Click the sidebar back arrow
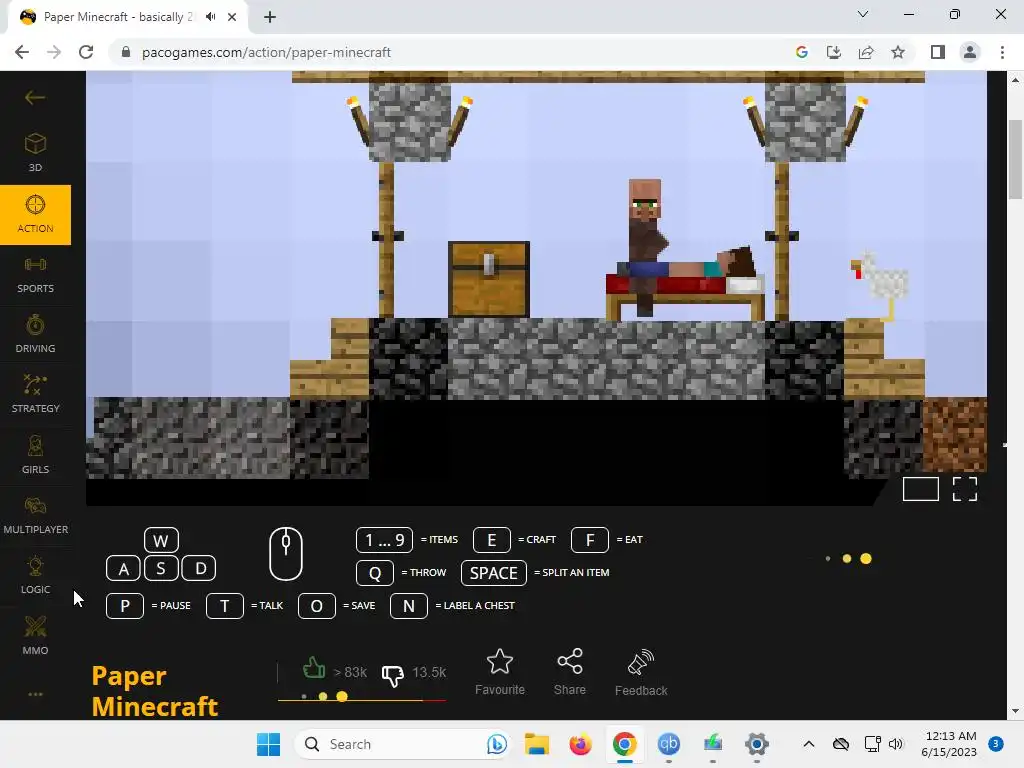This screenshot has width=1024, height=768. (x=35, y=98)
